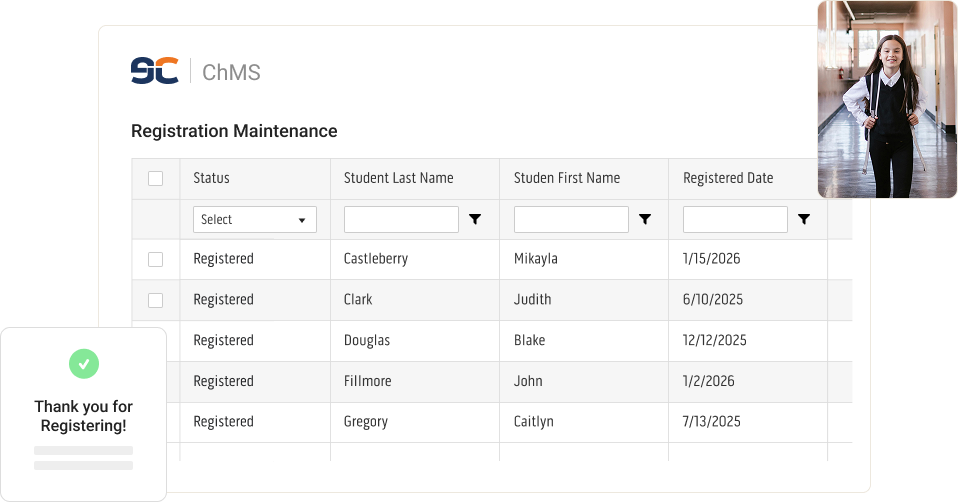Check the Clark row checkbox
Viewport: 958px width, 502px height.
(x=155, y=300)
